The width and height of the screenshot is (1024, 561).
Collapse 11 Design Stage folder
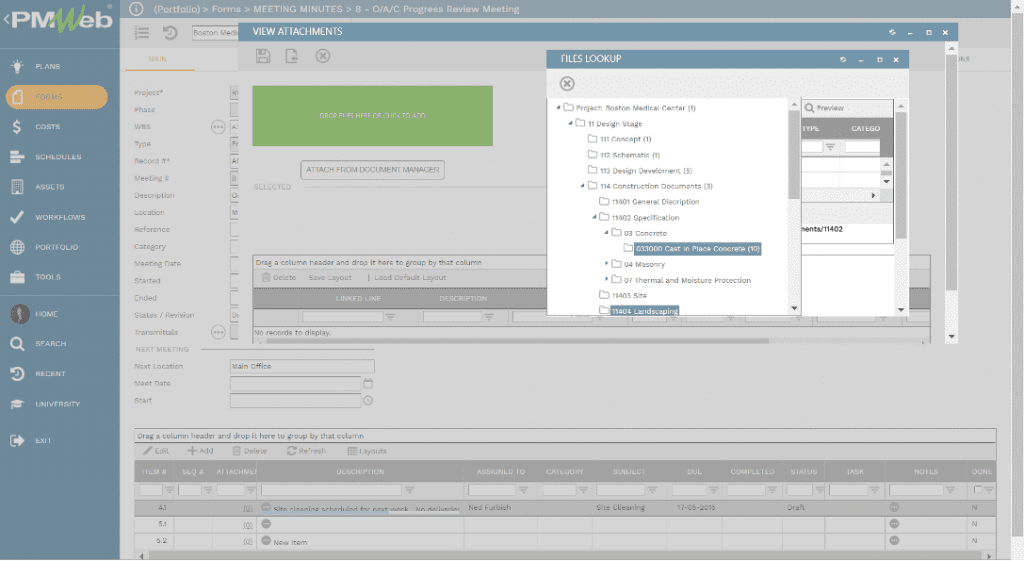click(x=570, y=123)
